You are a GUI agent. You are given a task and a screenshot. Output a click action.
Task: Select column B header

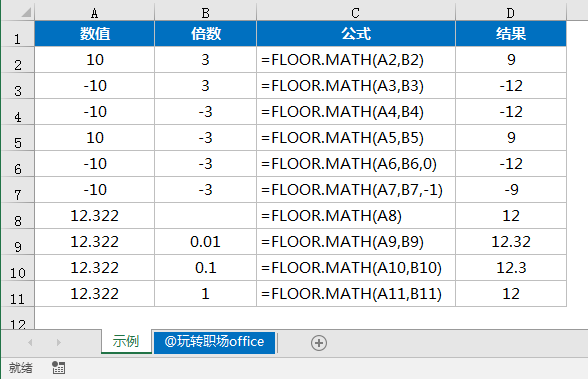pyautogui.click(x=205, y=13)
